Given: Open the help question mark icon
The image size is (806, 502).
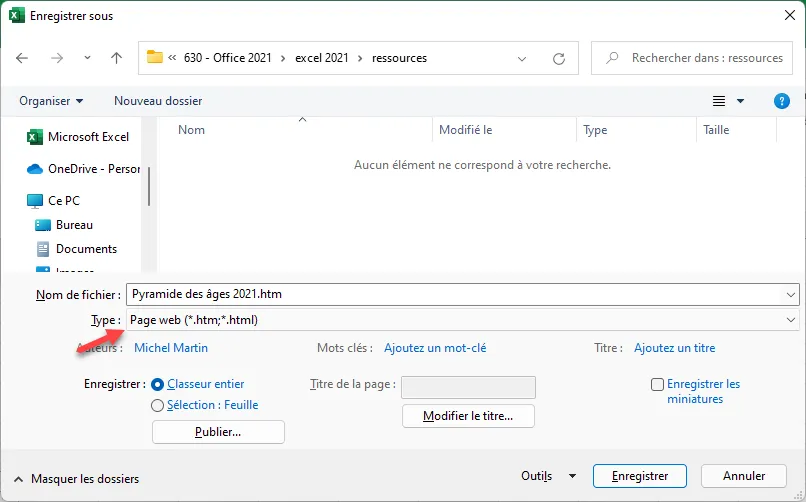Looking at the screenshot, I should coord(782,101).
